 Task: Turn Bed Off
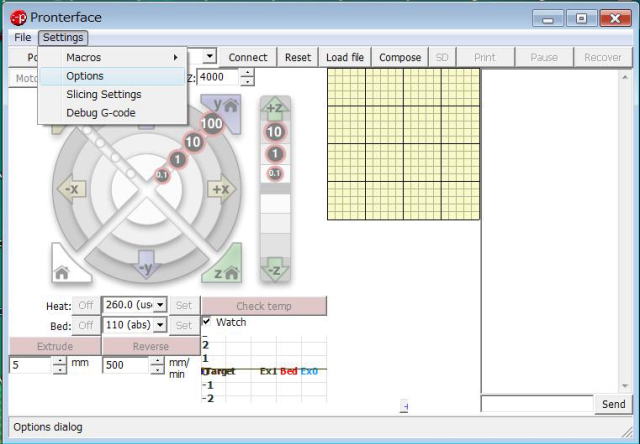[86, 325]
